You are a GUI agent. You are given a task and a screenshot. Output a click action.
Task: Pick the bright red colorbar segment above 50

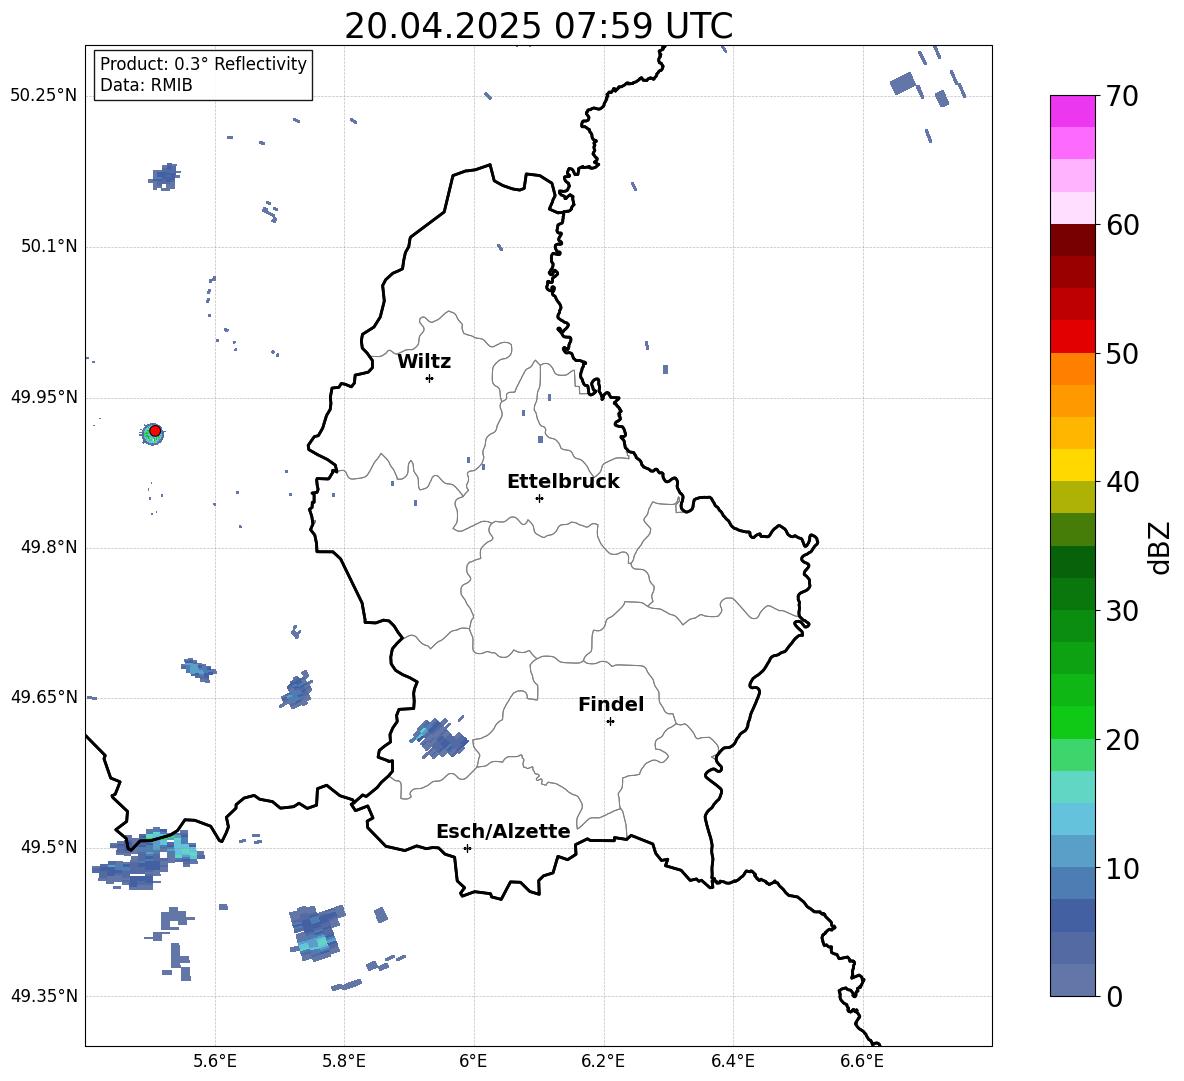click(x=1072, y=337)
